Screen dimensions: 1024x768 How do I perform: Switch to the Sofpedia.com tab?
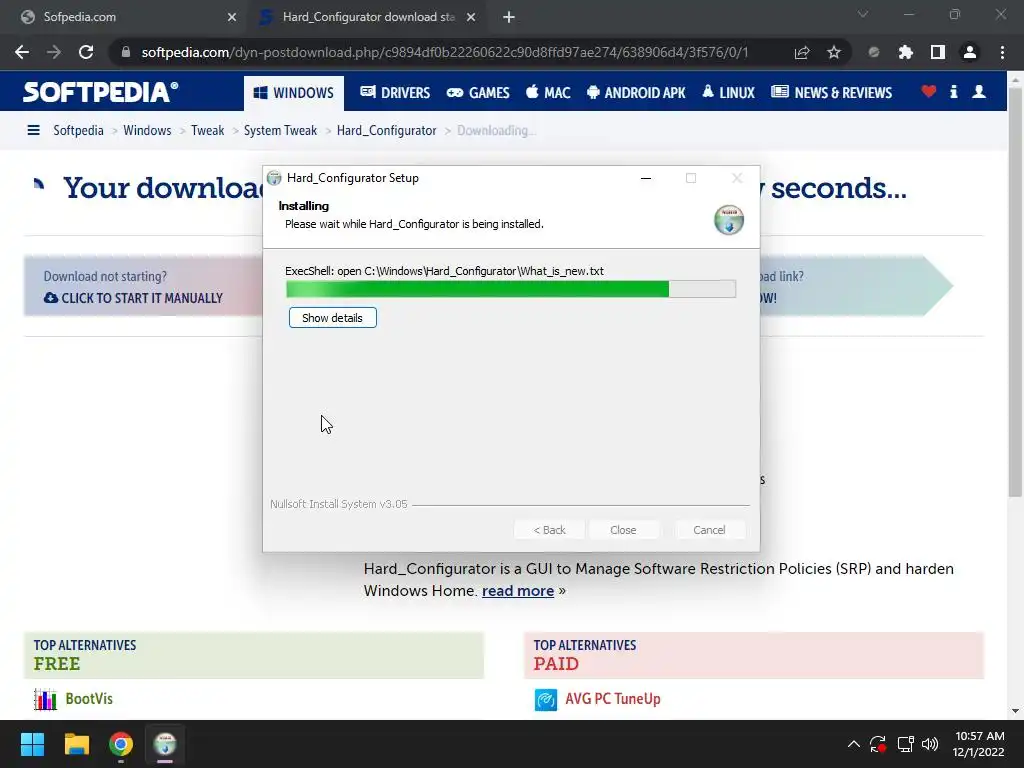[x=124, y=17]
